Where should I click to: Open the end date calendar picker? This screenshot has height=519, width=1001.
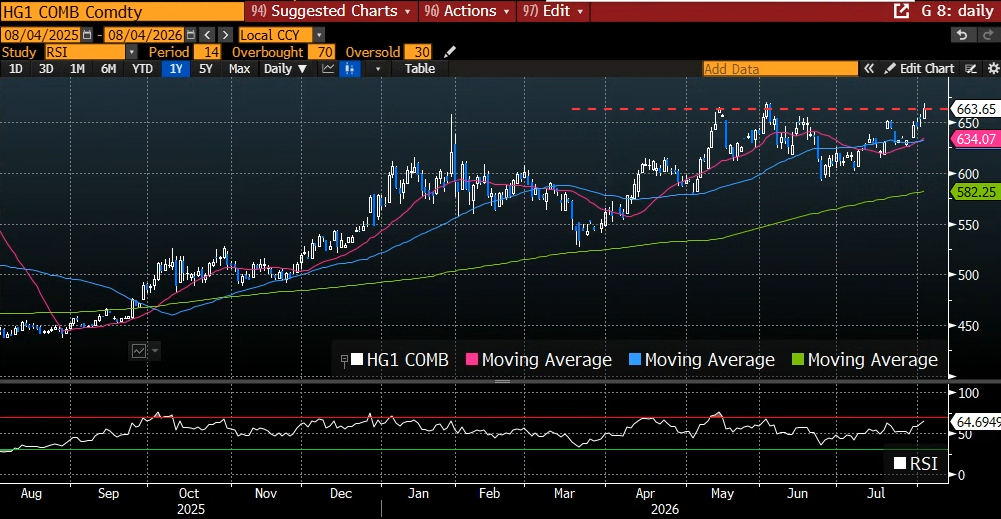pos(191,35)
